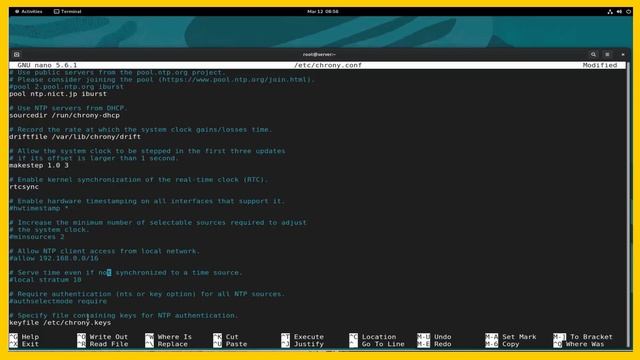The height and width of the screenshot is (360, 640).
Task: Click the Write Out shortcut label
Action: tap(109, 337)
